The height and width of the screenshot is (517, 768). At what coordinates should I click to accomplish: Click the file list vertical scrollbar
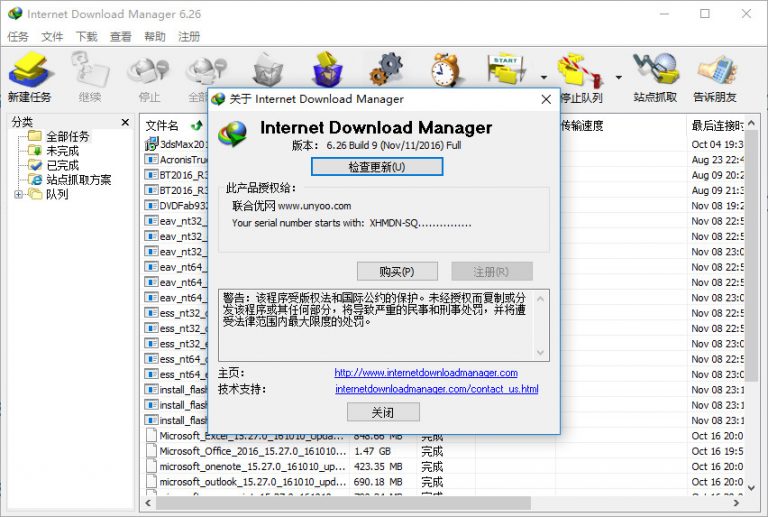point(759,300)
